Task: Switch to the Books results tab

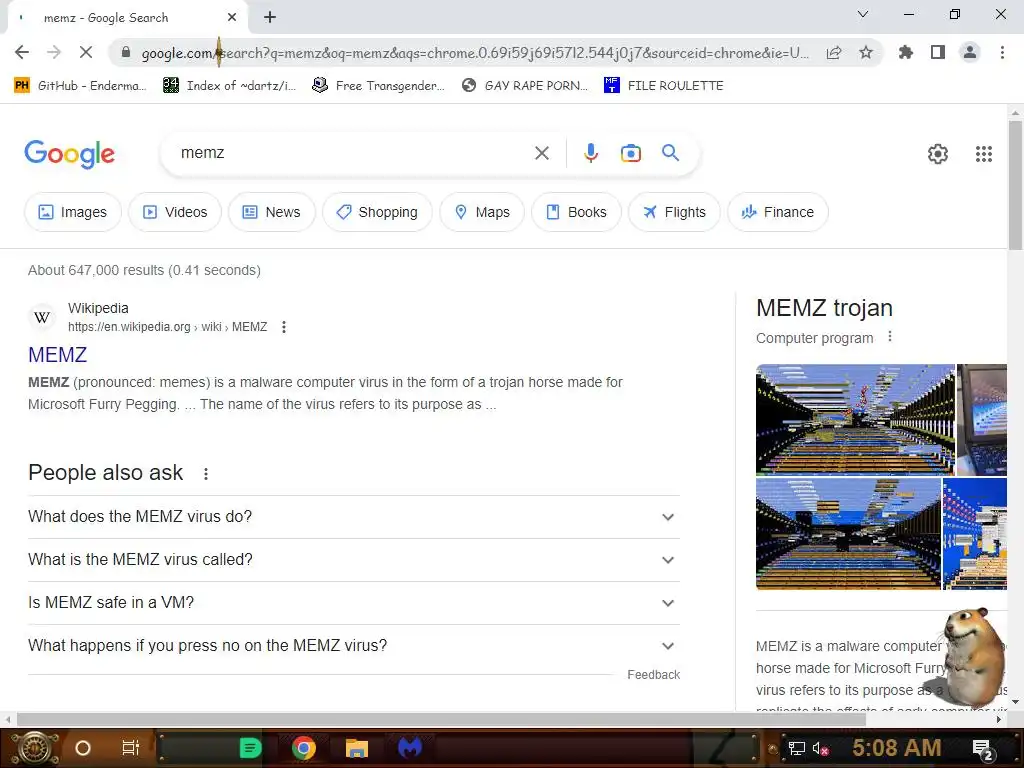Action: click(x=576, y=212)
